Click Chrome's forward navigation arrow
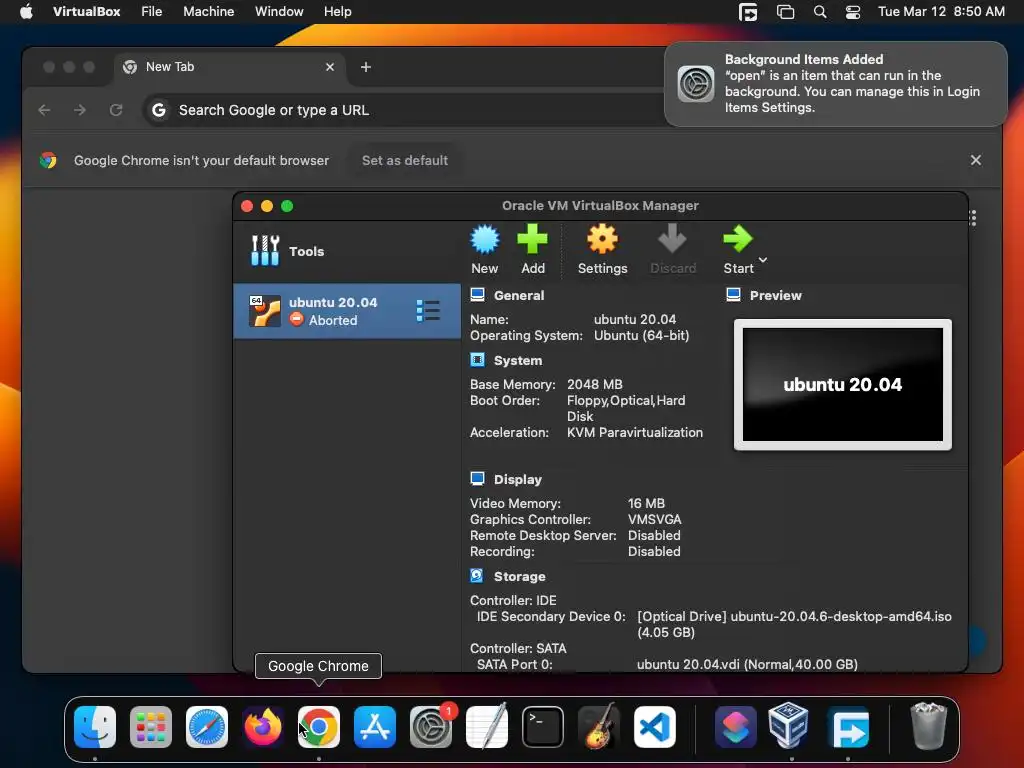Image resolution: width=1024 pixels, height=768 pixels. coord(80,110)
